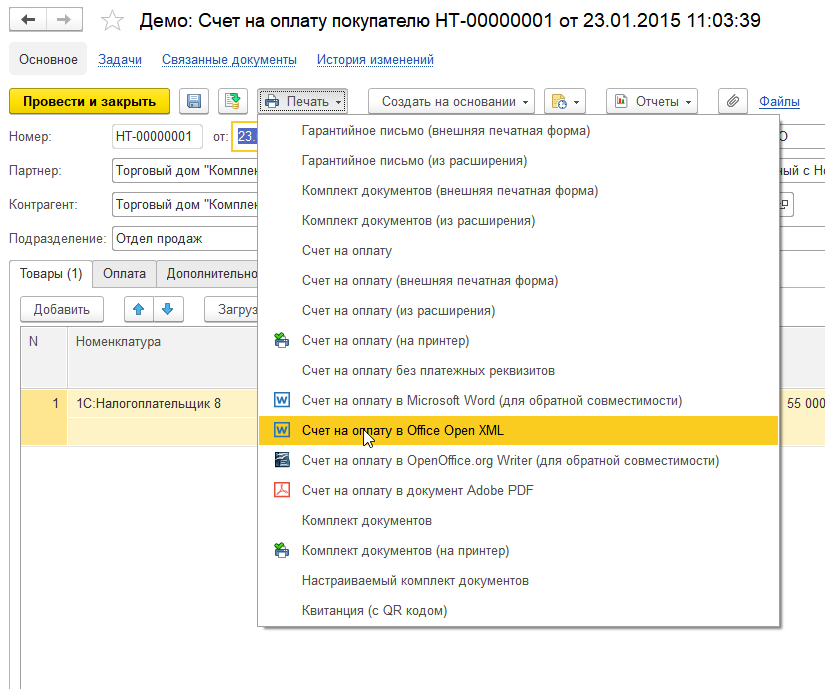The image size is (825, 689).
Task: Click the forward navigation arrow
Action: (x=65, y=21)
